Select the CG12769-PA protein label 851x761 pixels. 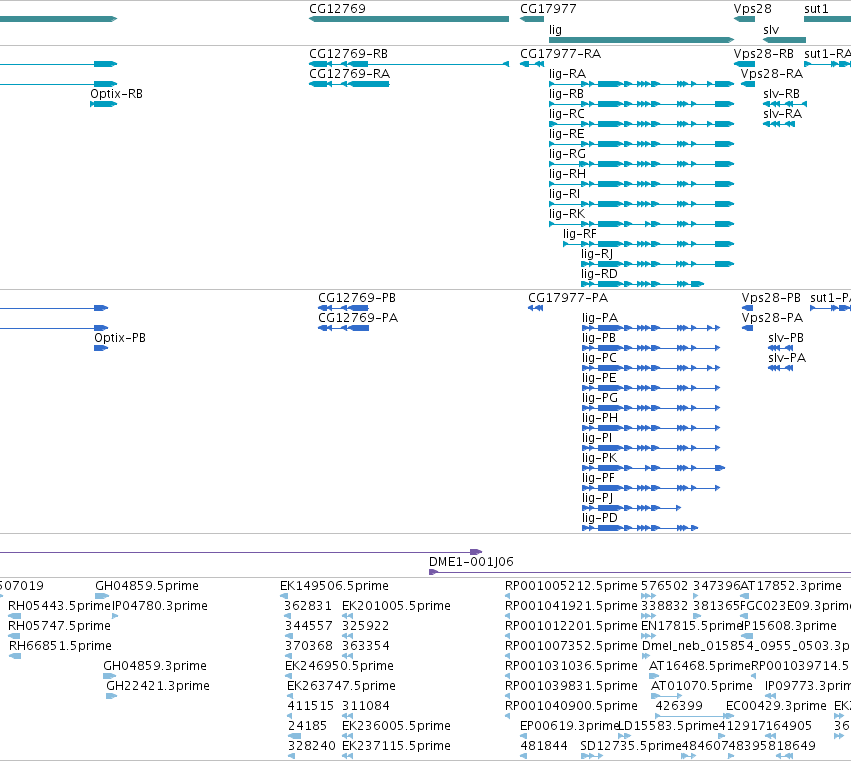pos(358,318)
